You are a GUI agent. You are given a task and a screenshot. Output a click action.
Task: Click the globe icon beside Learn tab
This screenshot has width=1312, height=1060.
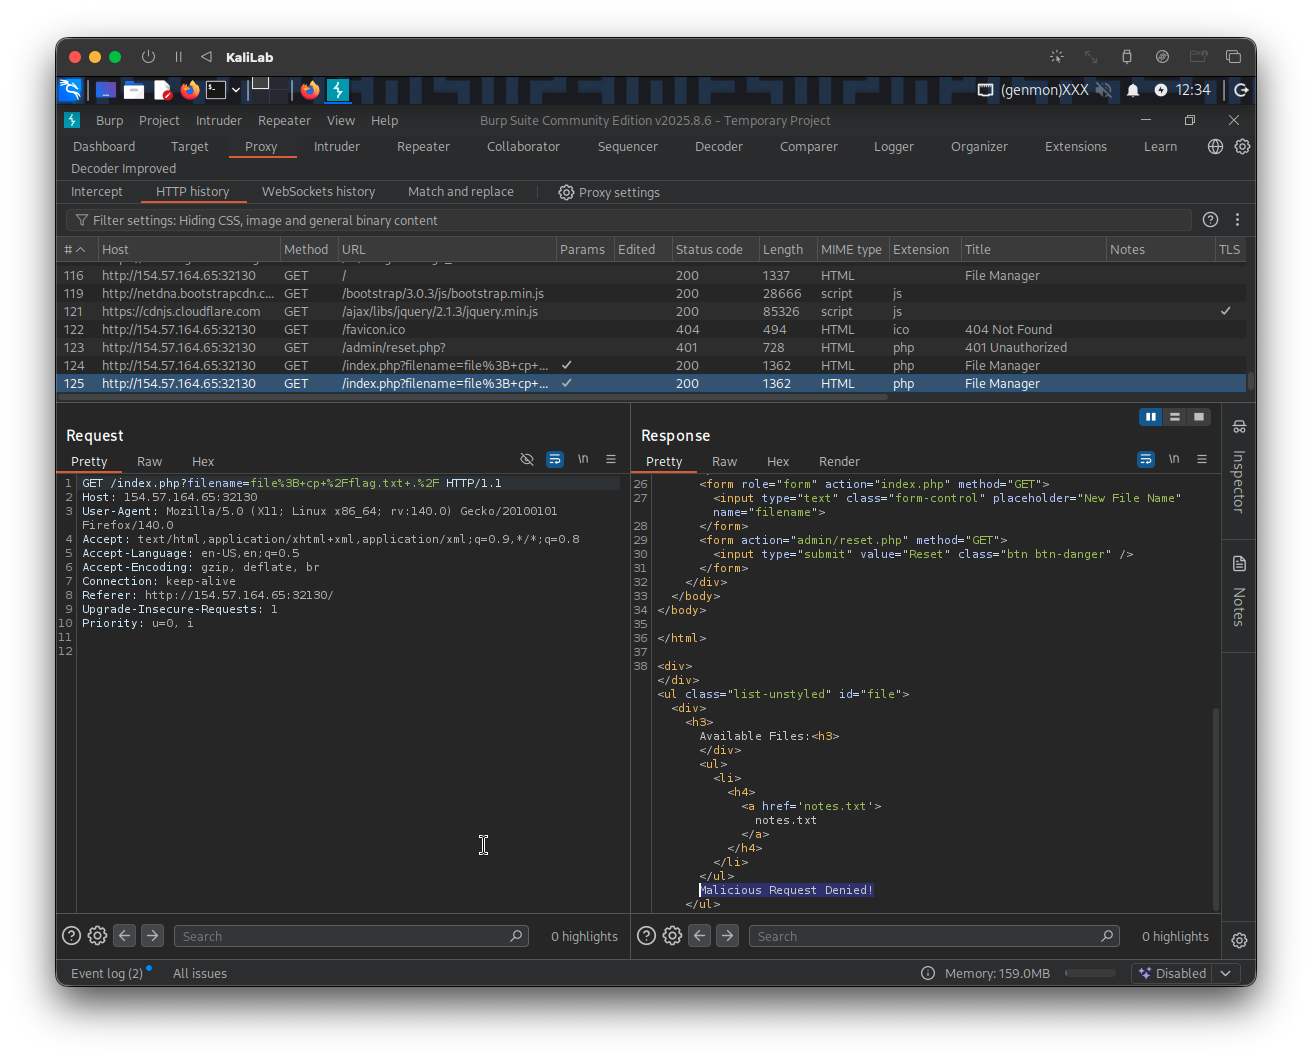(x=1215, y=146)
